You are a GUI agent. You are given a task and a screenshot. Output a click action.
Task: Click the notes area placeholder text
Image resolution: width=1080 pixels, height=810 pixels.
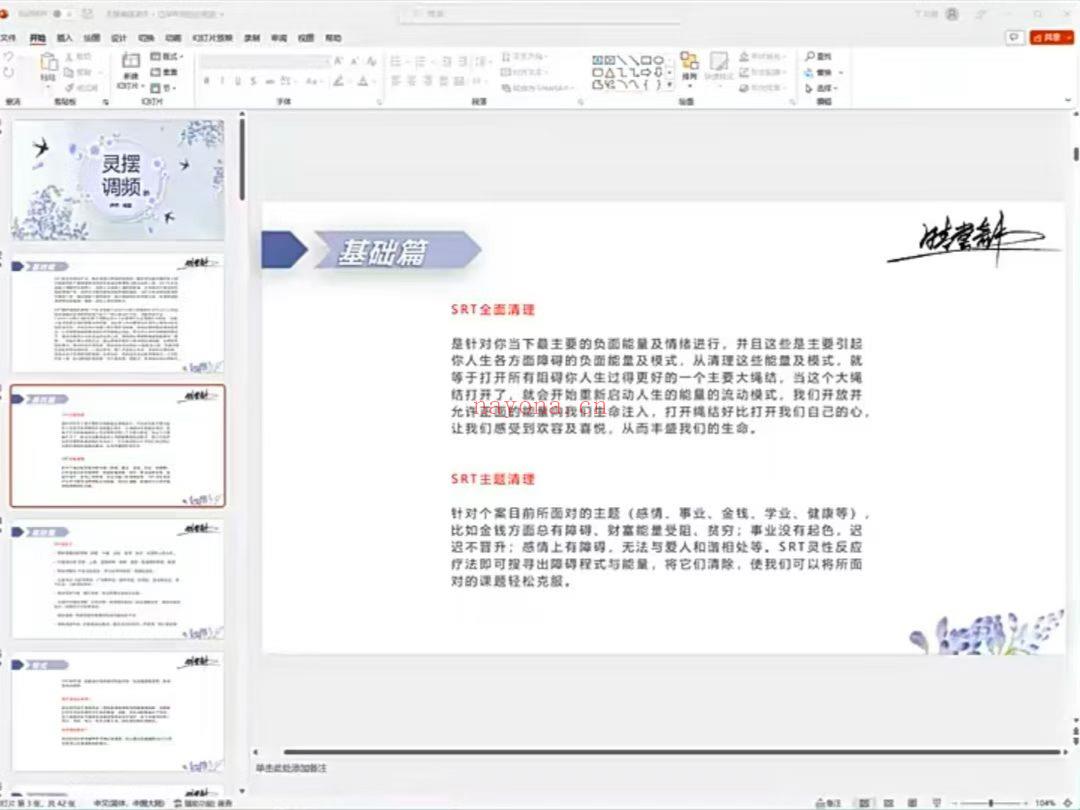[x=291, y=767]
